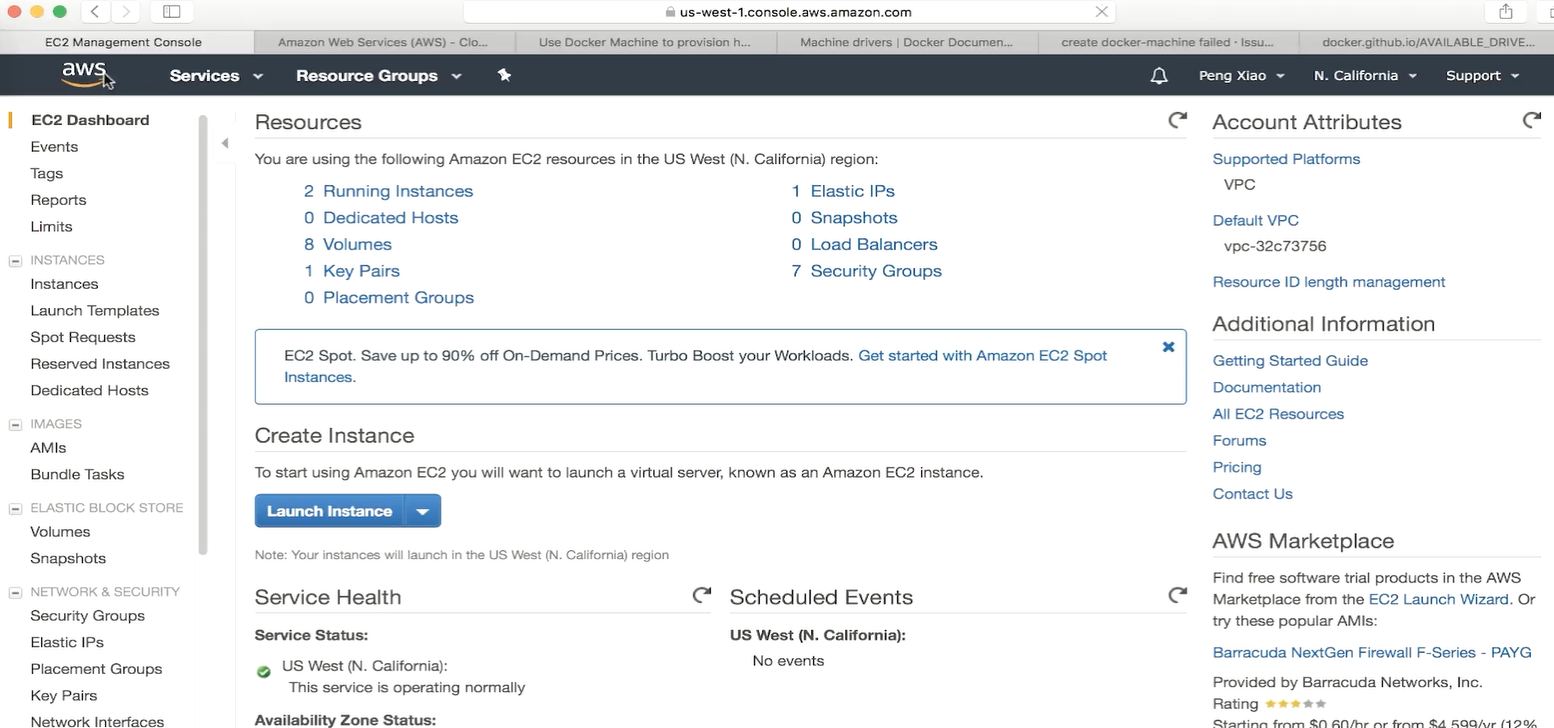Select Events in the sidebar
Image resolution: width=1554 pixels, height=728 pixels.
[x=54, y=147]
